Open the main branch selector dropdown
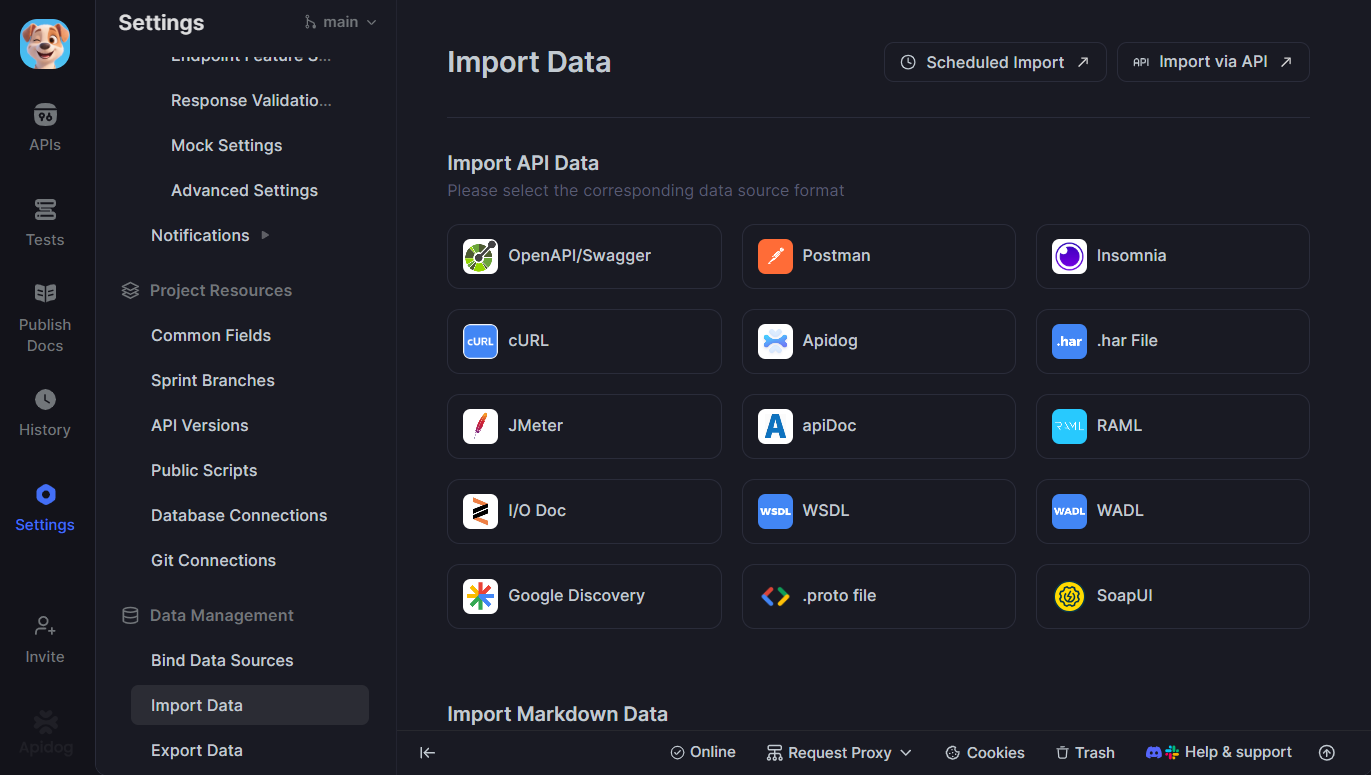Screen dimensions: 1371x775 coord(340,21)
